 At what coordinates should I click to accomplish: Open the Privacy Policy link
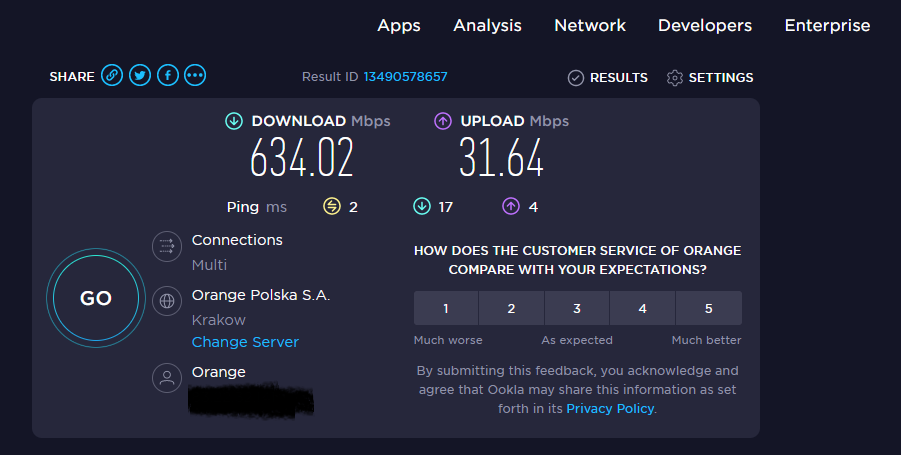[610, 409]
